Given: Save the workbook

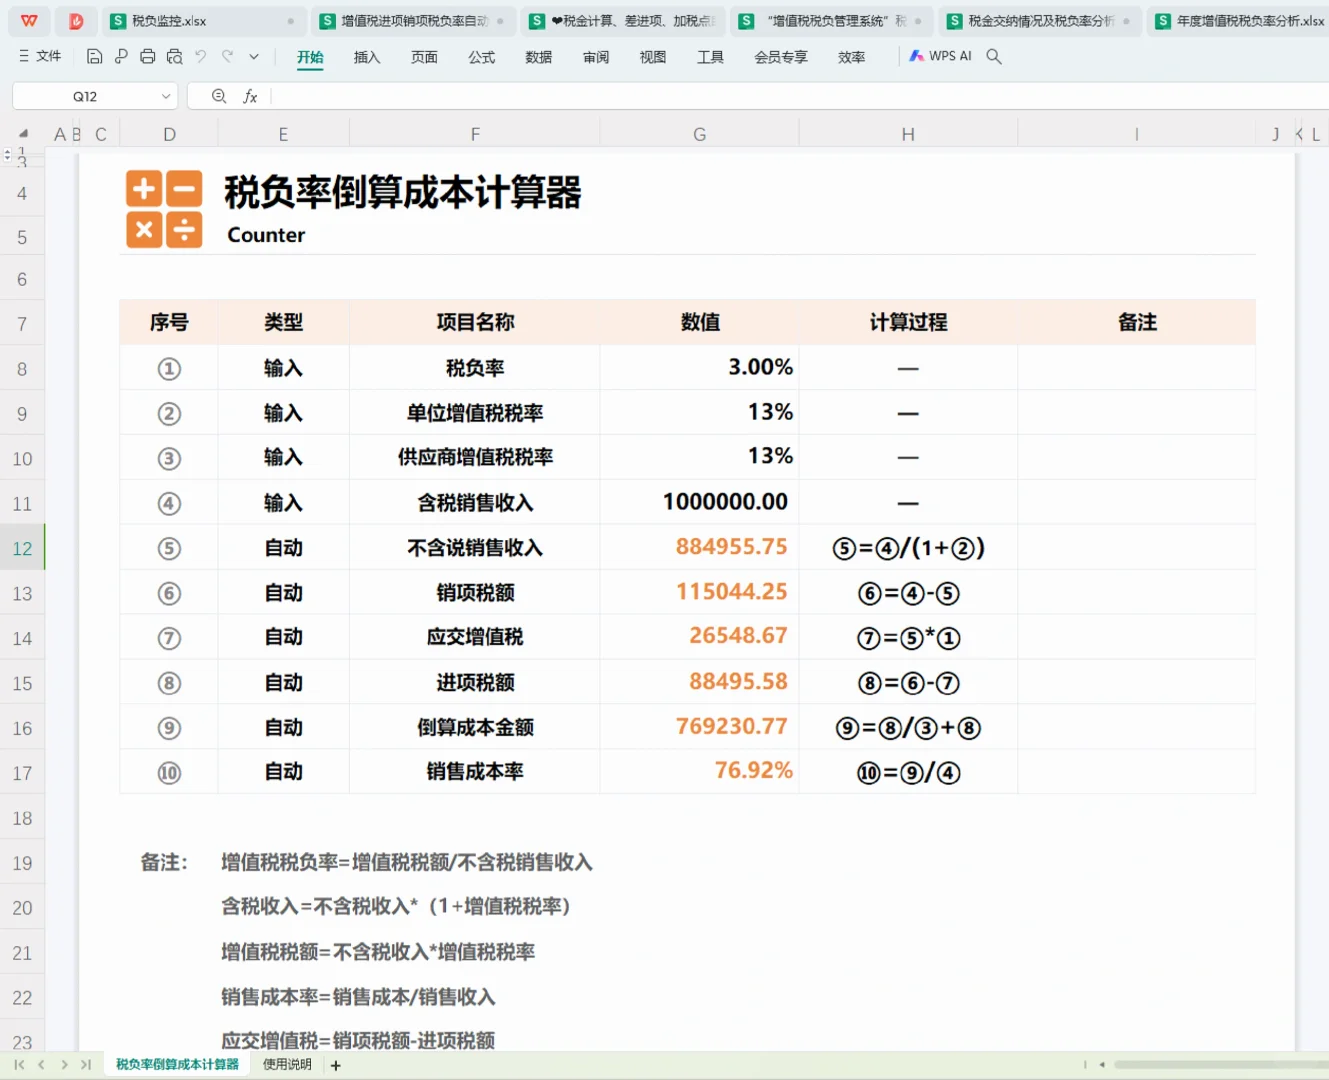Looking at the screenshot, I should pos(94,56).
